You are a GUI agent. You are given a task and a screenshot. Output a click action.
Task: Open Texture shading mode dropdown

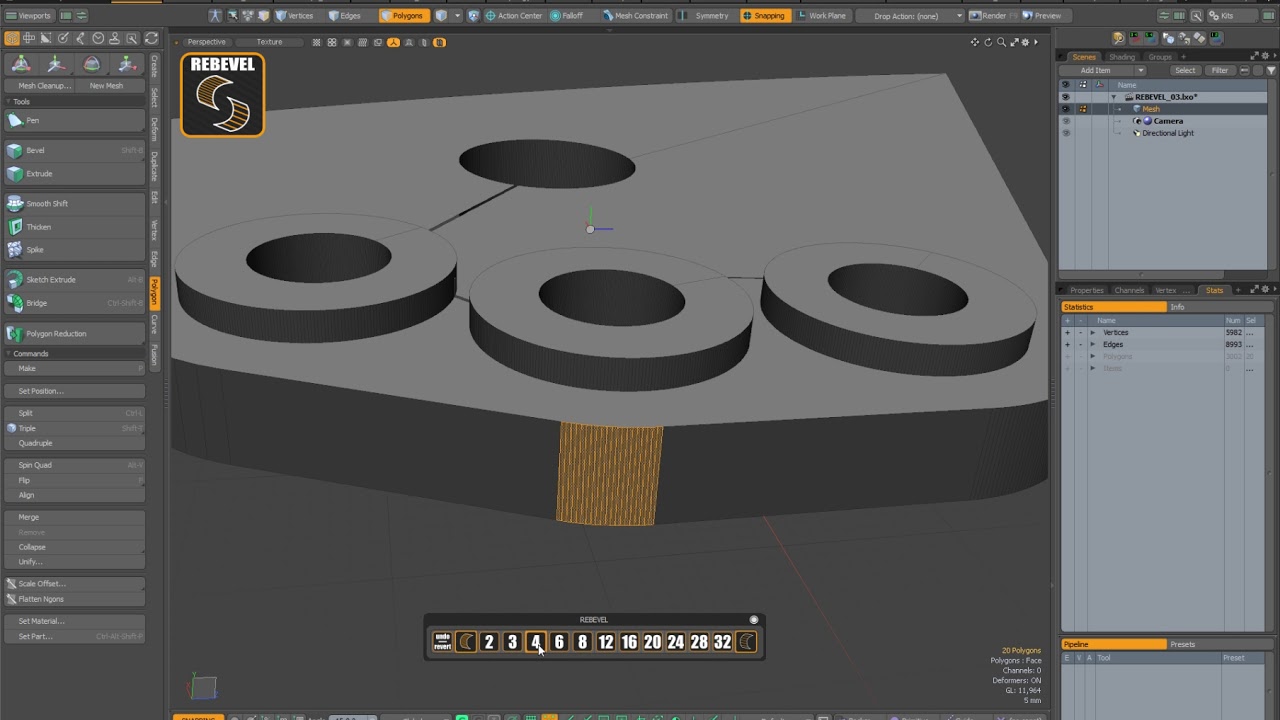[x=270, y=42]
